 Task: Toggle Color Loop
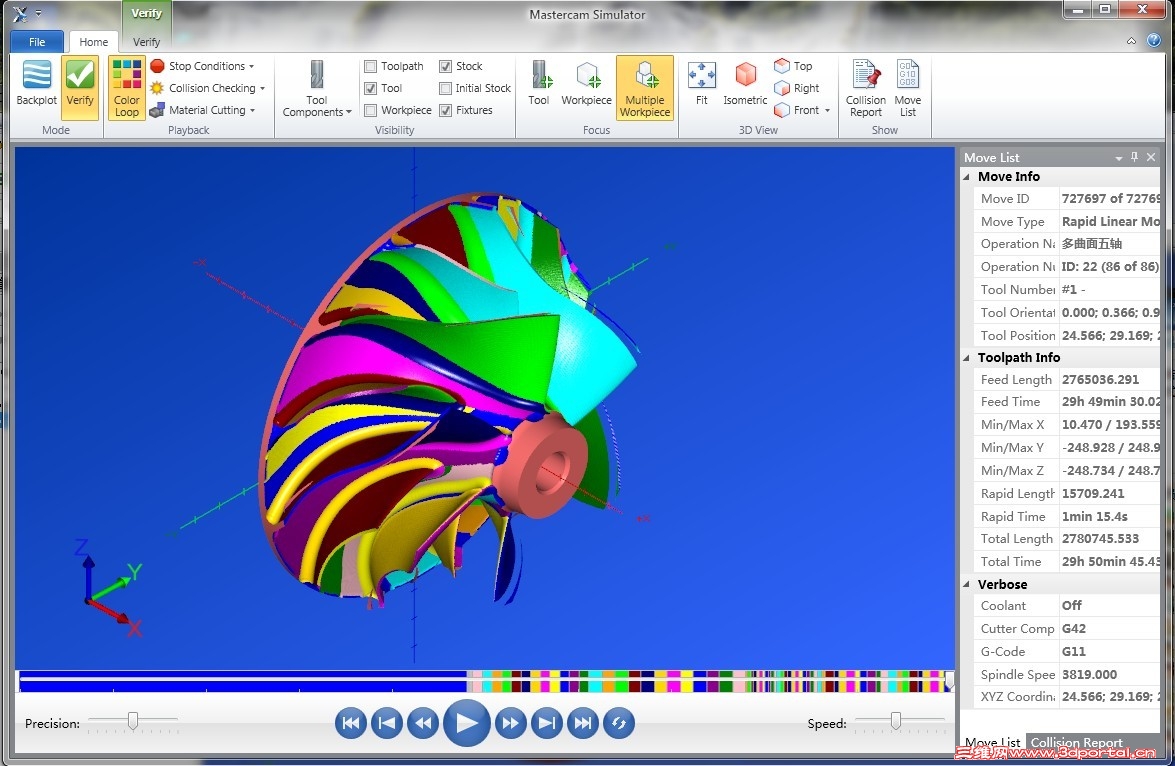(x=127, y=87)
